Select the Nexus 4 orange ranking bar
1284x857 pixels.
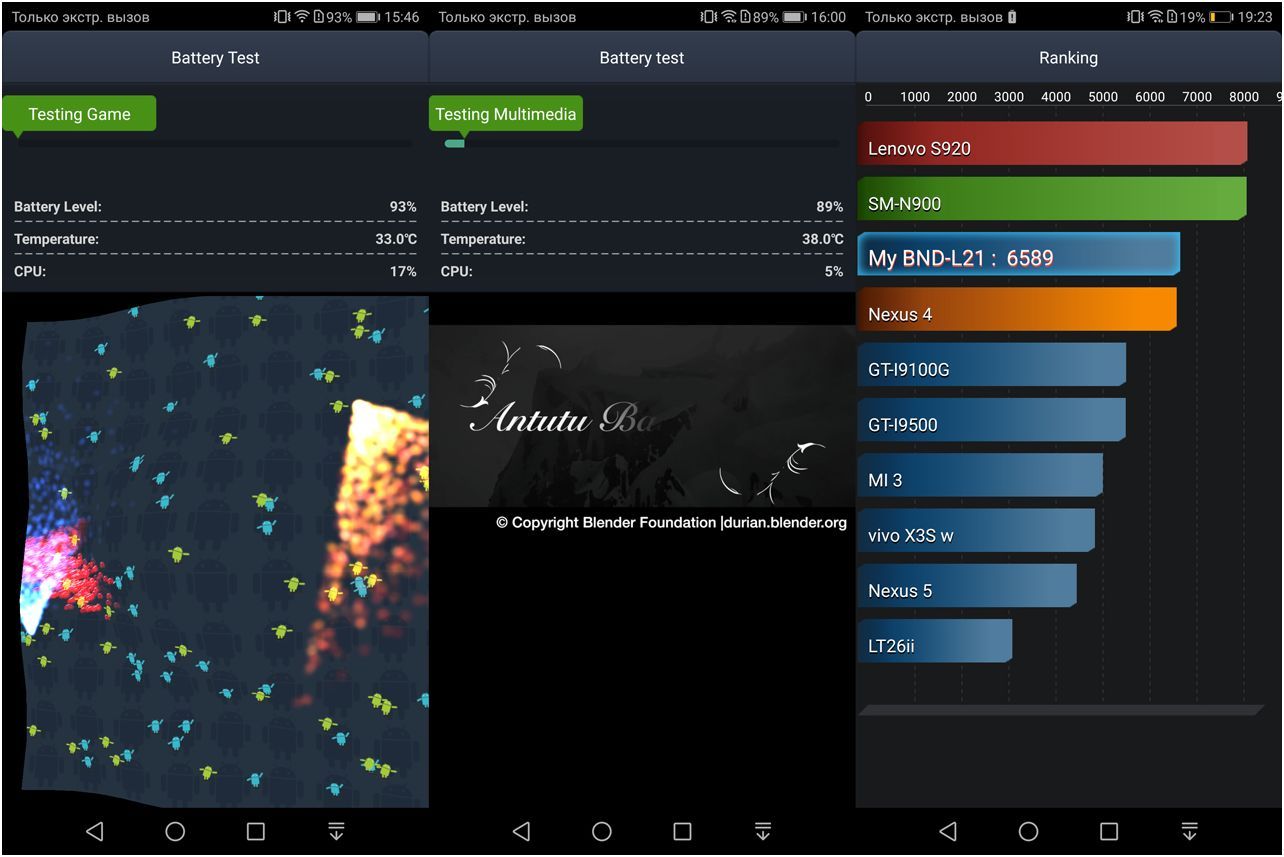(x=1016, y=312)
